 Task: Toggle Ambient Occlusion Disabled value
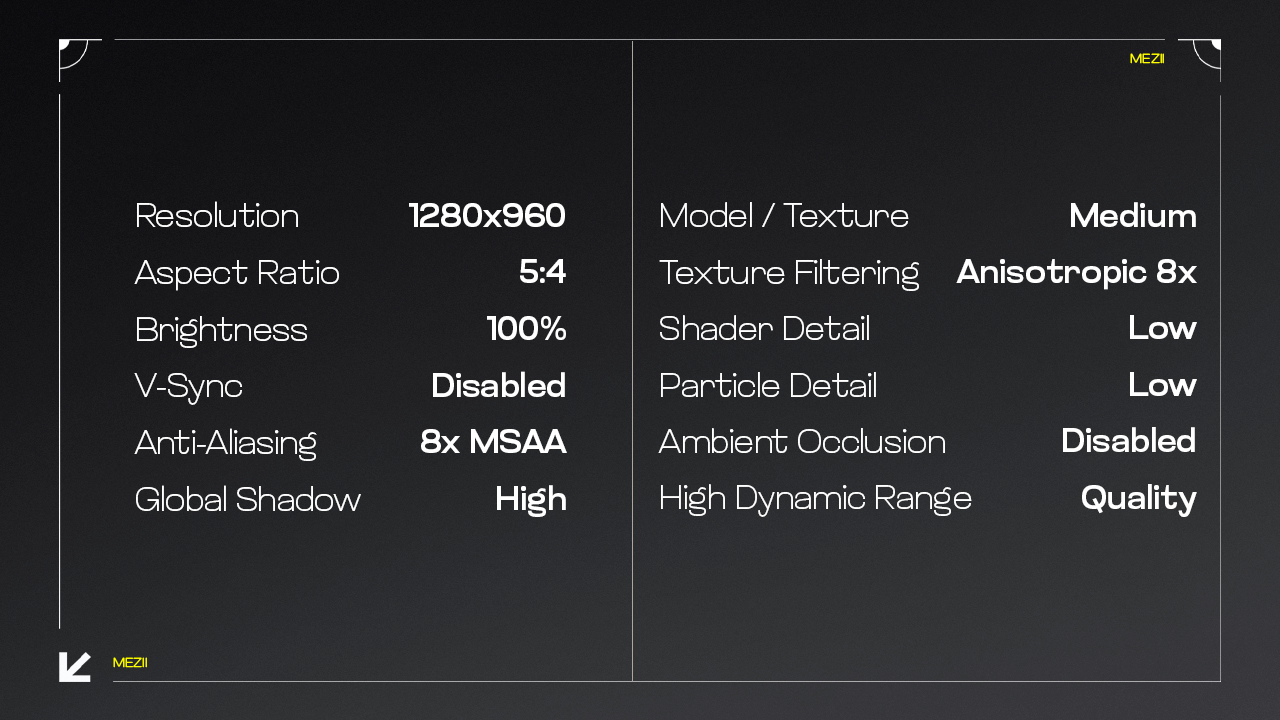coord(1128,441)
